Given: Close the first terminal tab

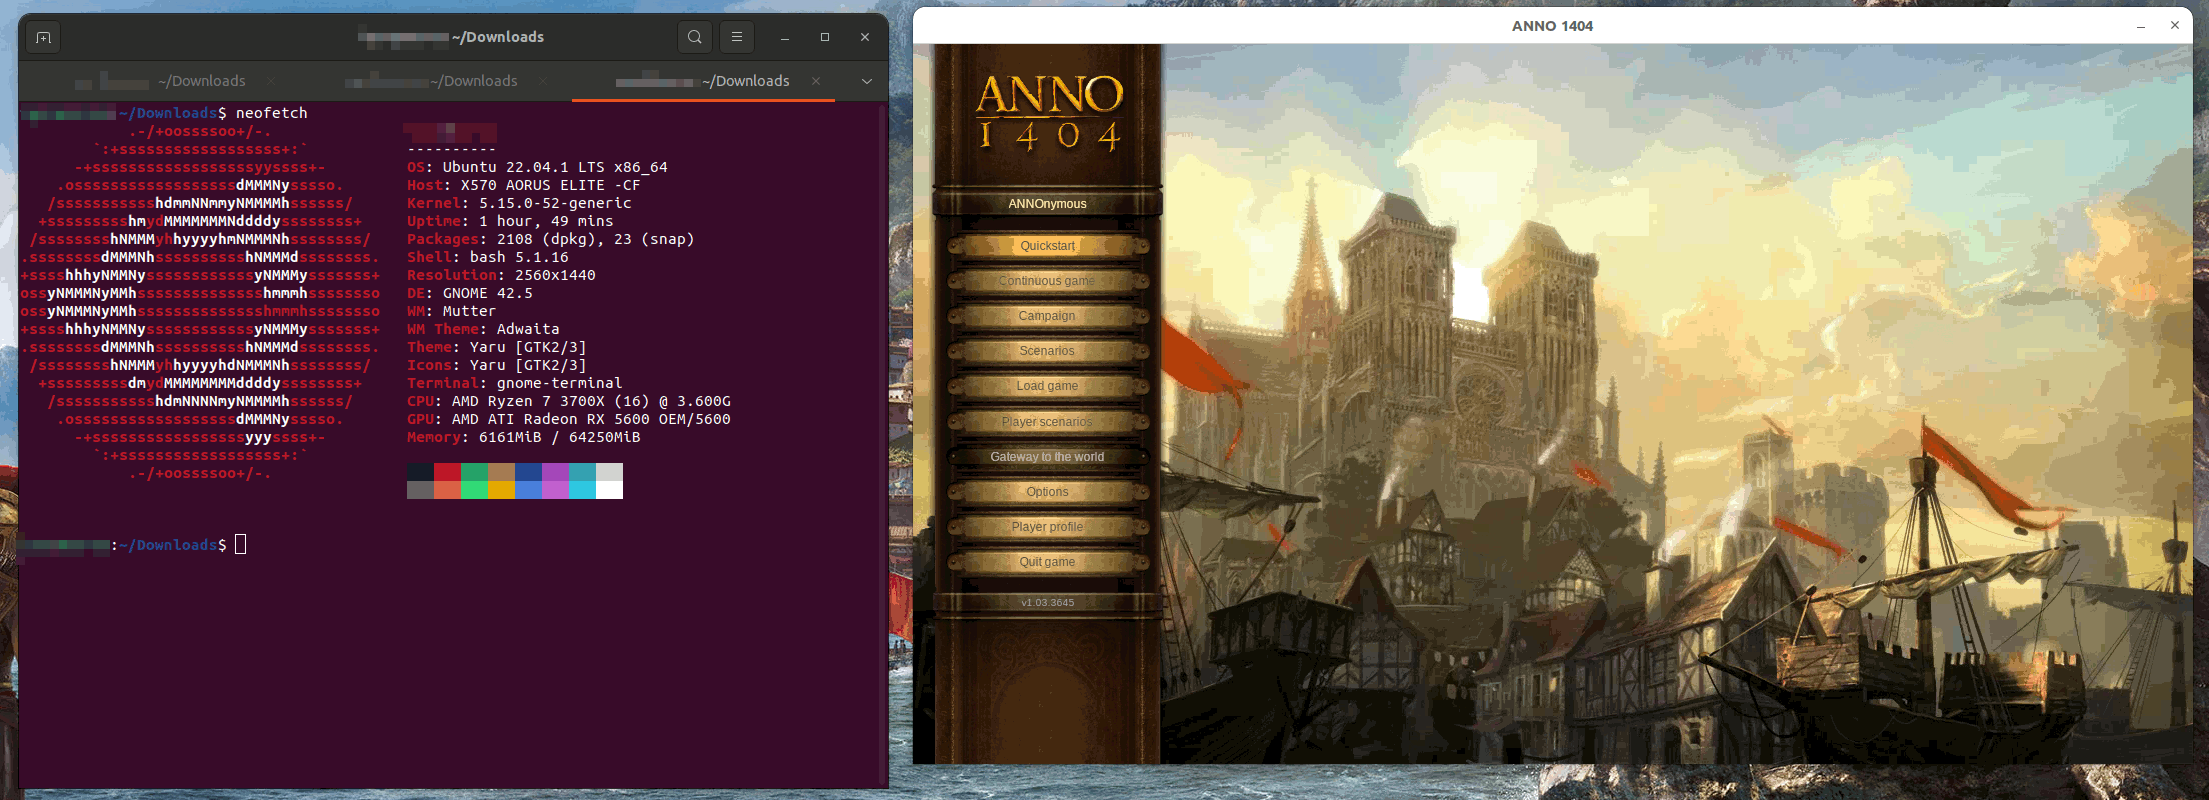Looking at the screenshot, I should point(271,81).
